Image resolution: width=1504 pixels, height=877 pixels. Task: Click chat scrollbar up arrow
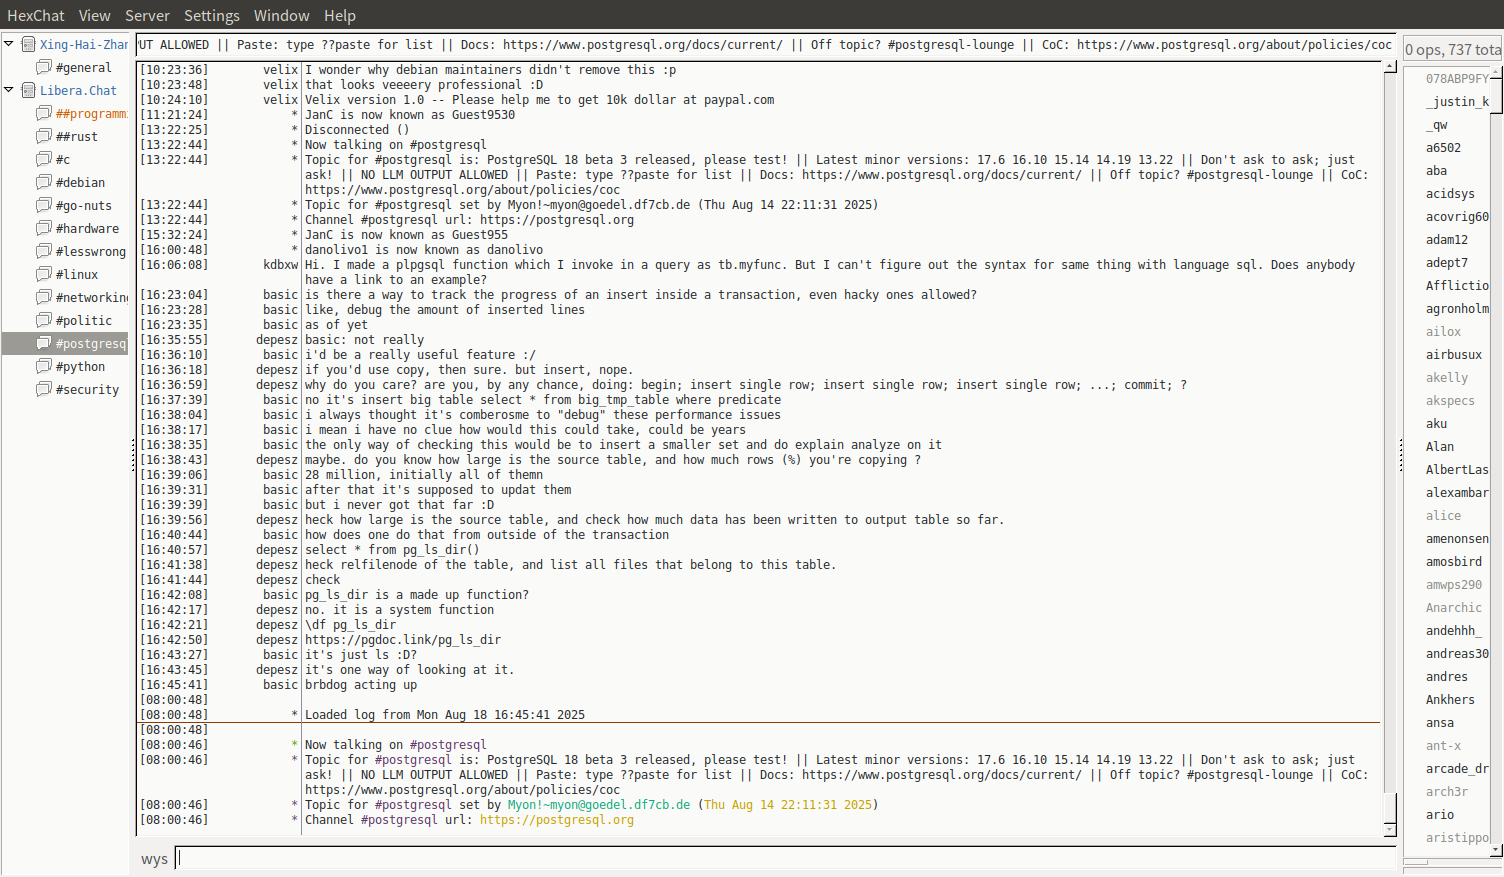click(x=1390, y=67)
